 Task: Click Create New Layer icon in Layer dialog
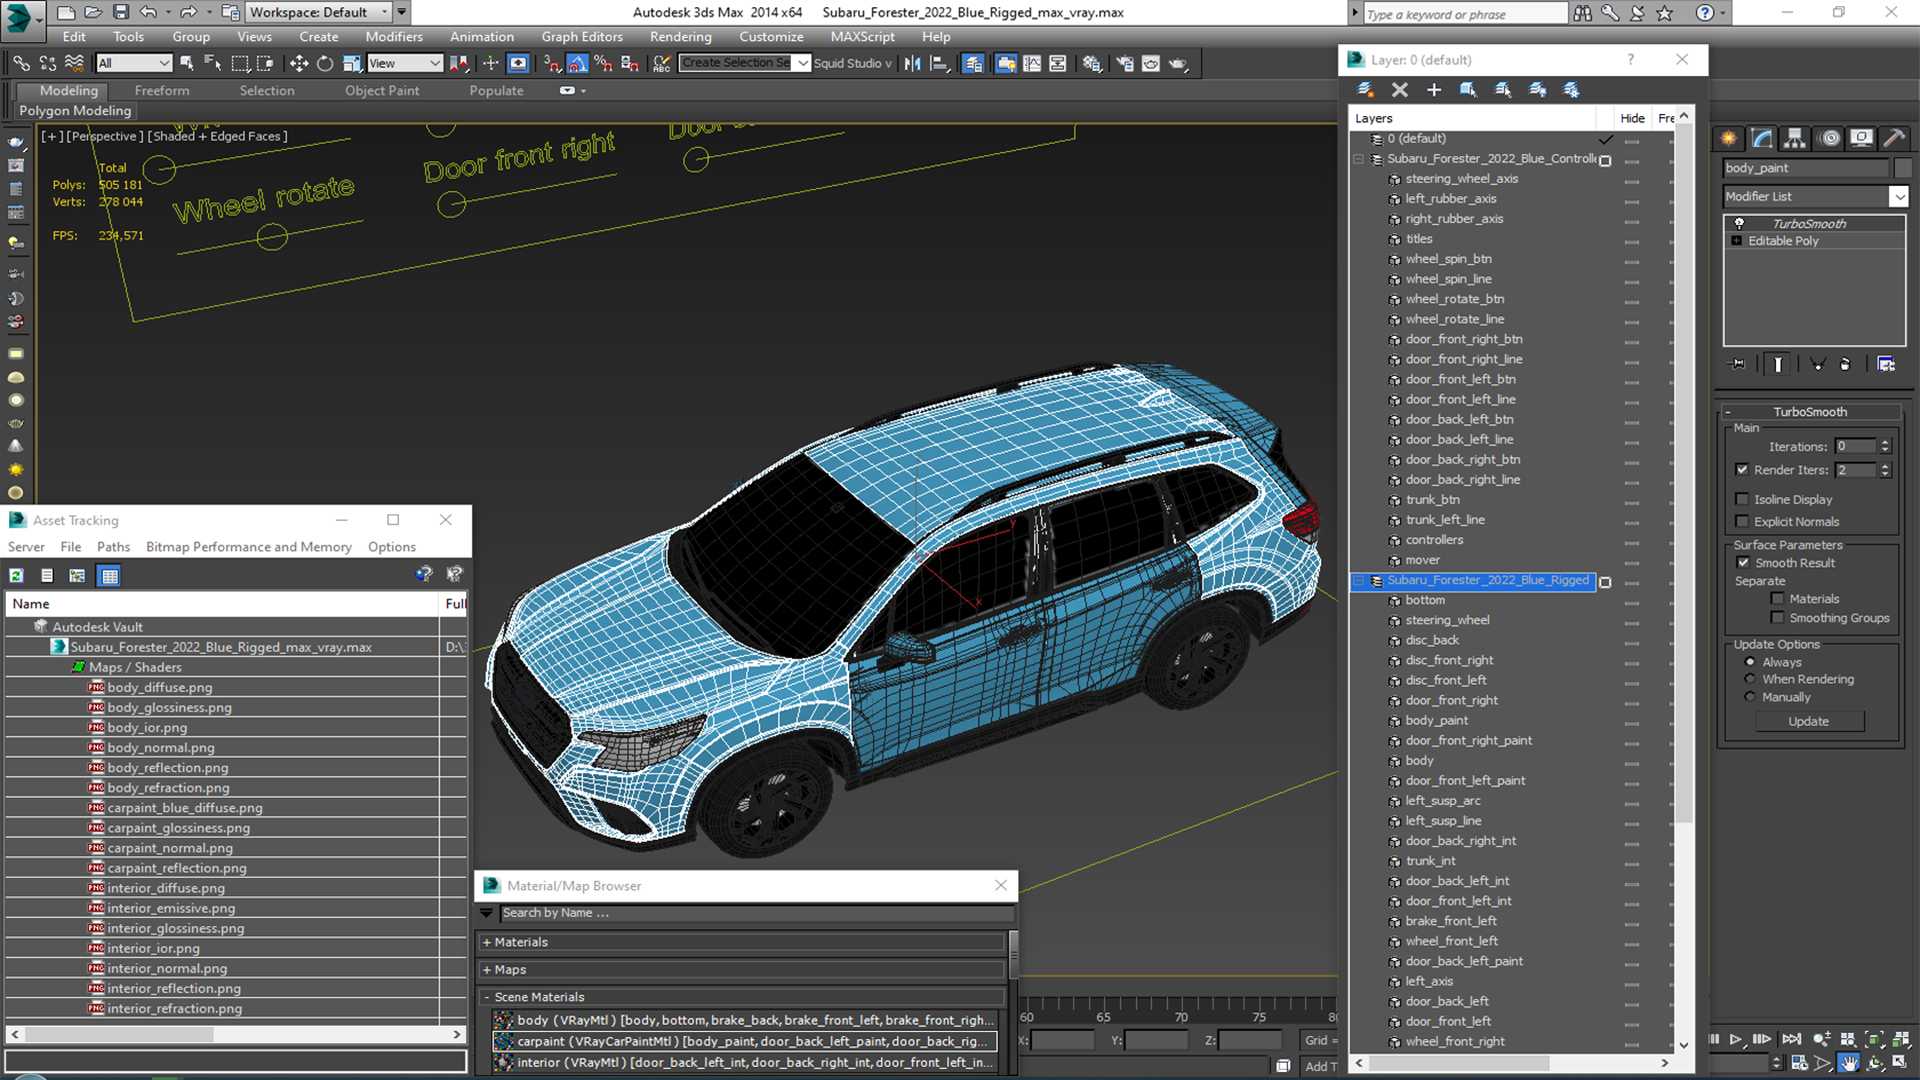pos(1365,90)
